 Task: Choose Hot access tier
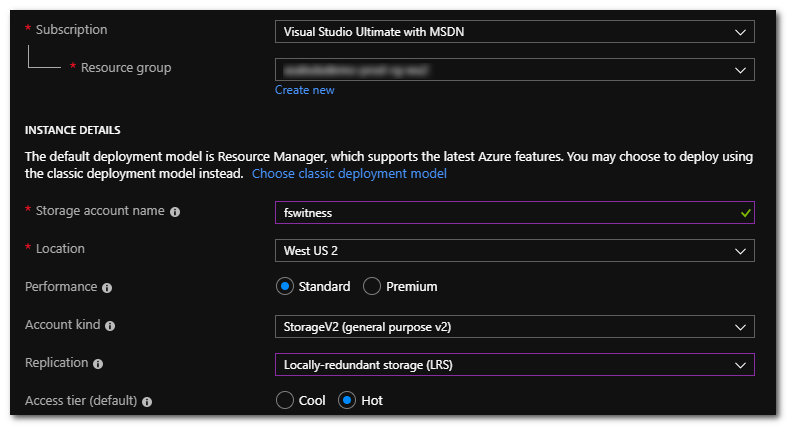pyautogui.click(x=347, y=400)
